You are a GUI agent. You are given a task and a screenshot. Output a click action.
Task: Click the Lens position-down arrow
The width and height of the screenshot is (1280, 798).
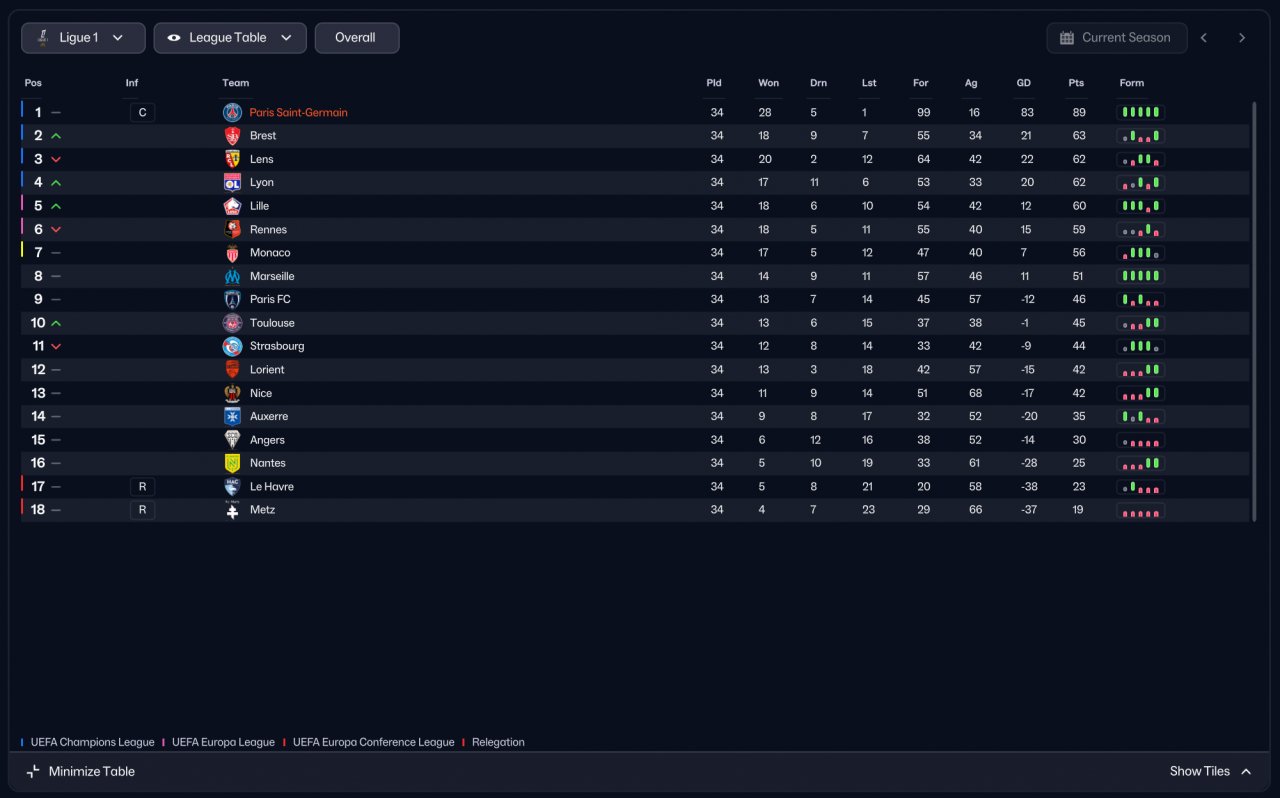[x=56, y=160]
